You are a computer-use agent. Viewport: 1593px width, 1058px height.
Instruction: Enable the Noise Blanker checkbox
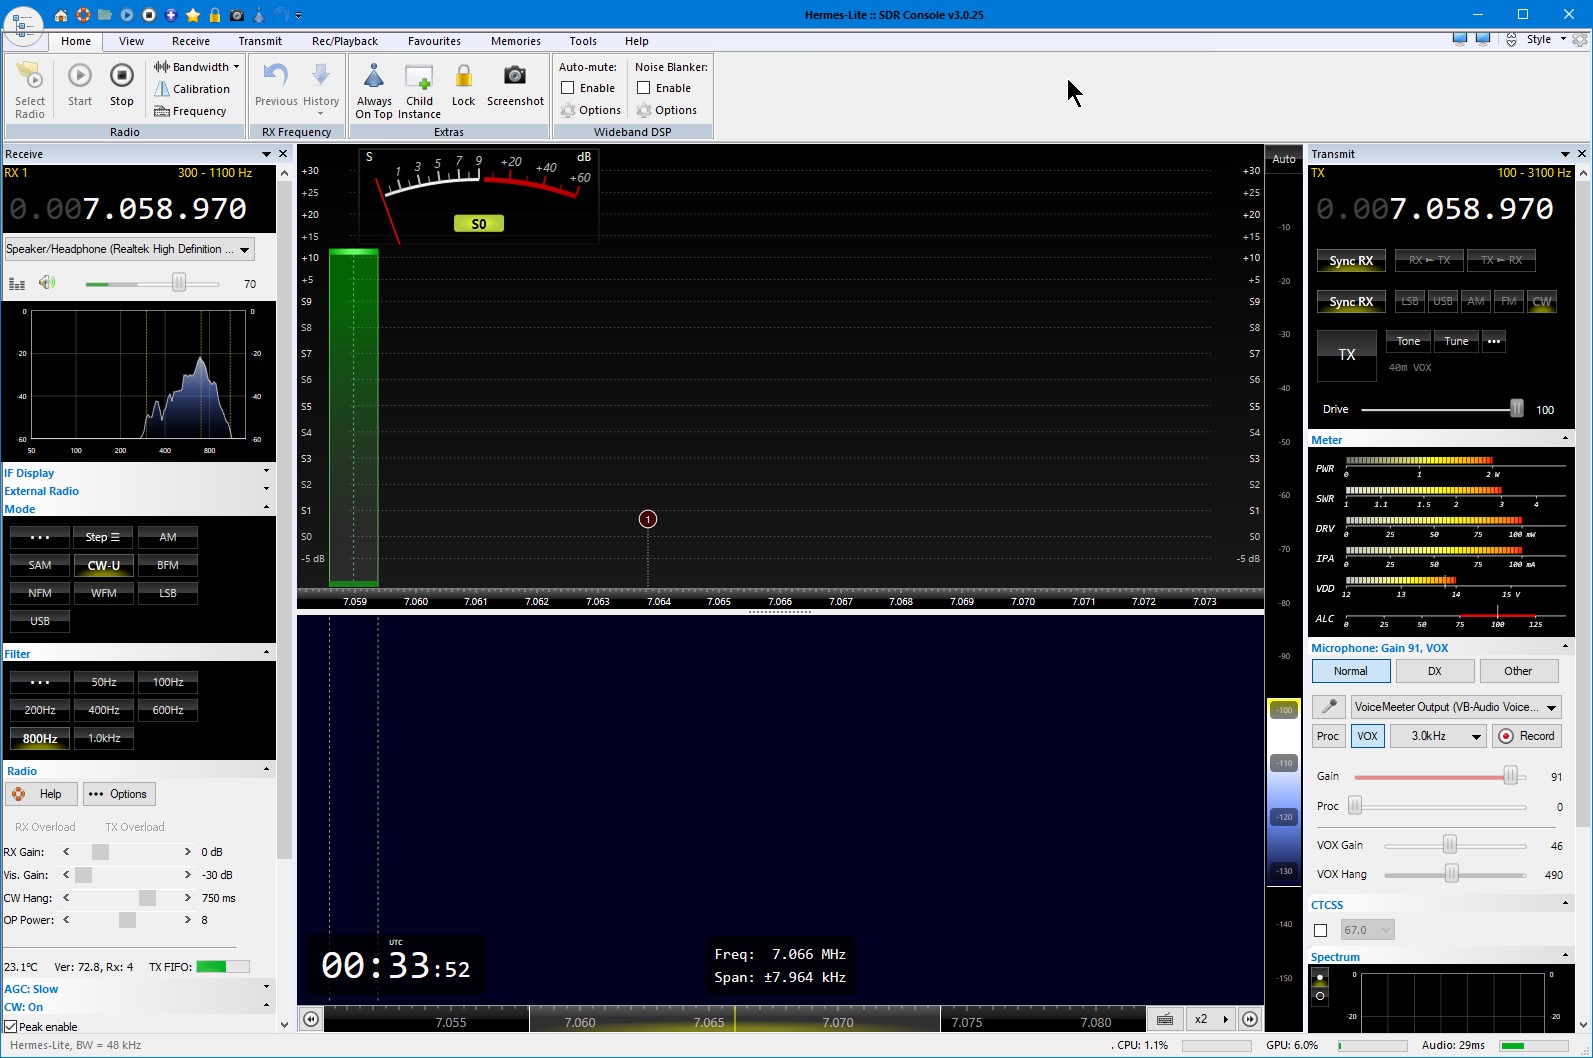pyautogui.click(x=644, y=88)
